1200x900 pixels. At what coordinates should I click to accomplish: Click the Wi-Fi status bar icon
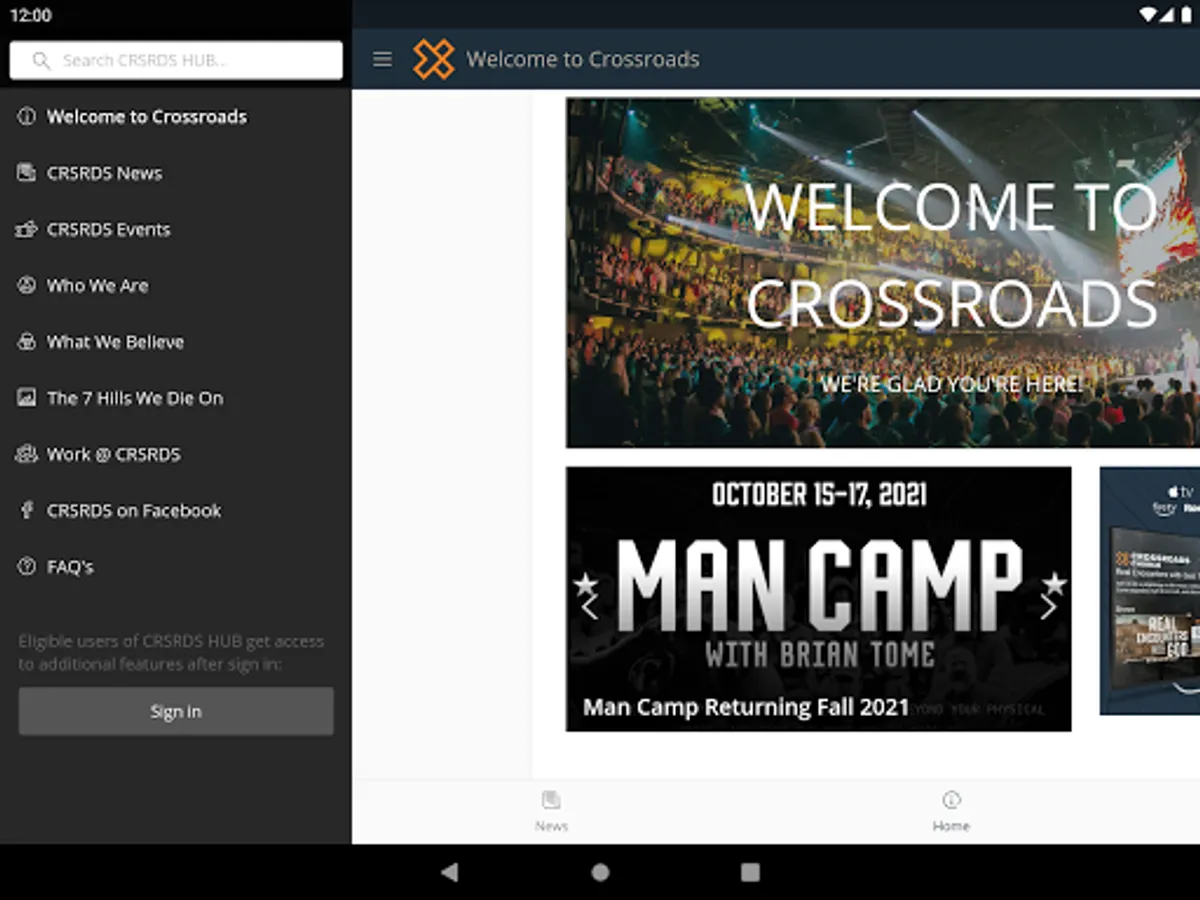(x=1149, y=15)
